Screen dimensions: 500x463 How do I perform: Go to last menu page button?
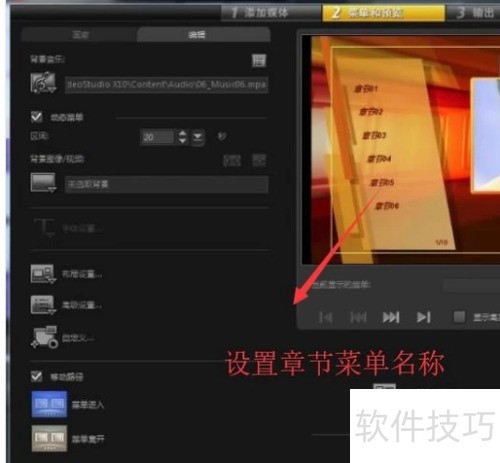click(423, 317)
